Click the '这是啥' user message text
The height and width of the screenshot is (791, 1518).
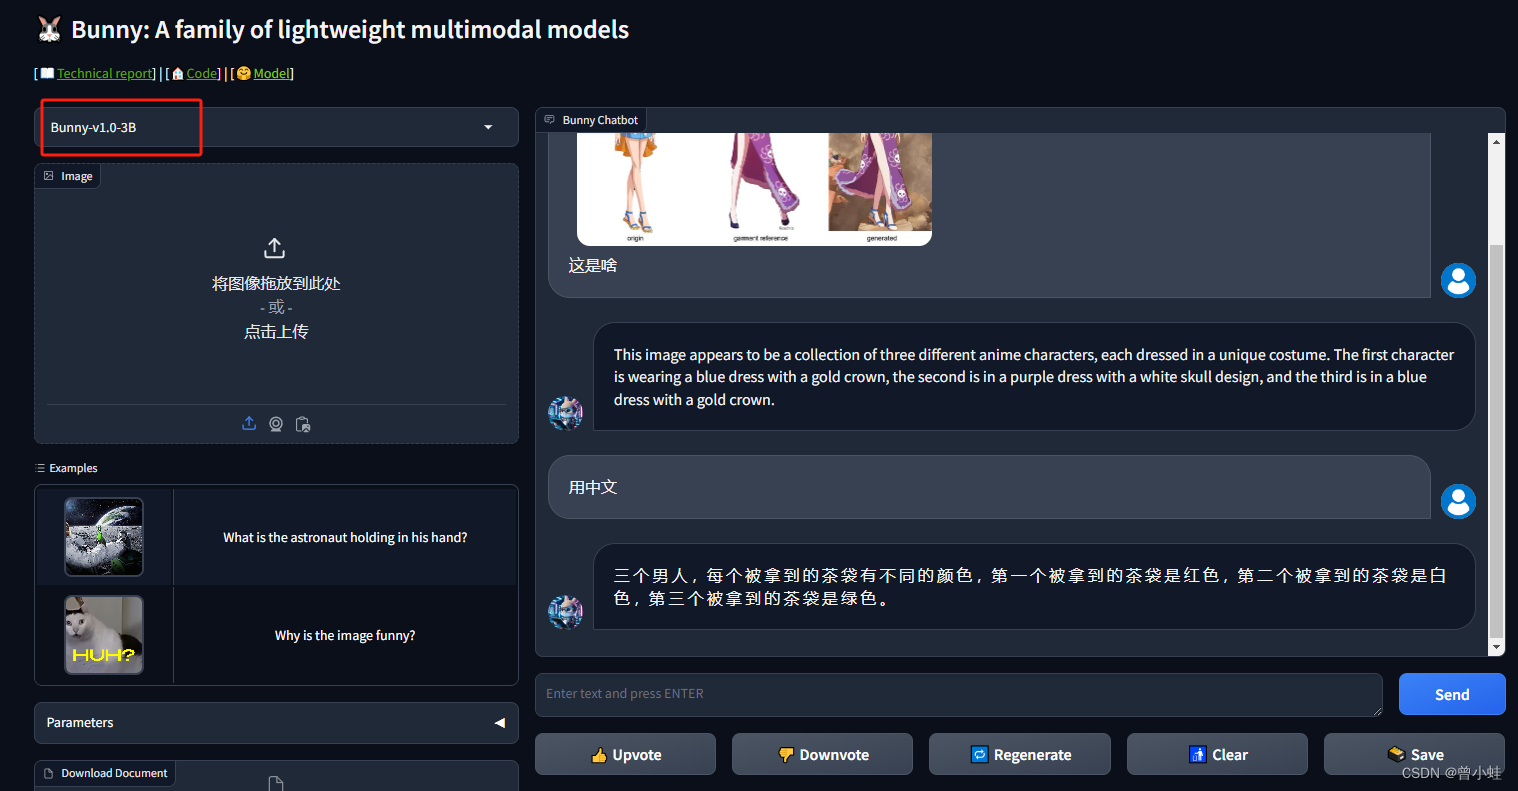[x=593, y=265]
